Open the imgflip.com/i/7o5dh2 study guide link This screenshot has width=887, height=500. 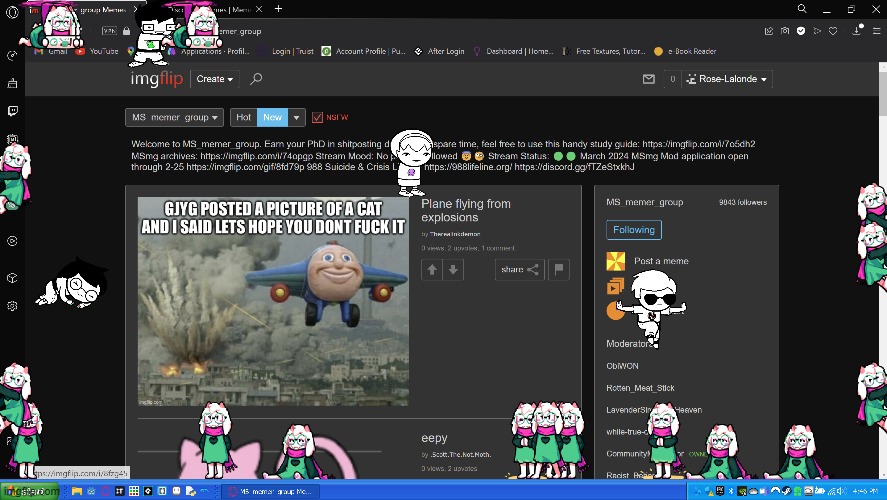[x=699, y=144]
